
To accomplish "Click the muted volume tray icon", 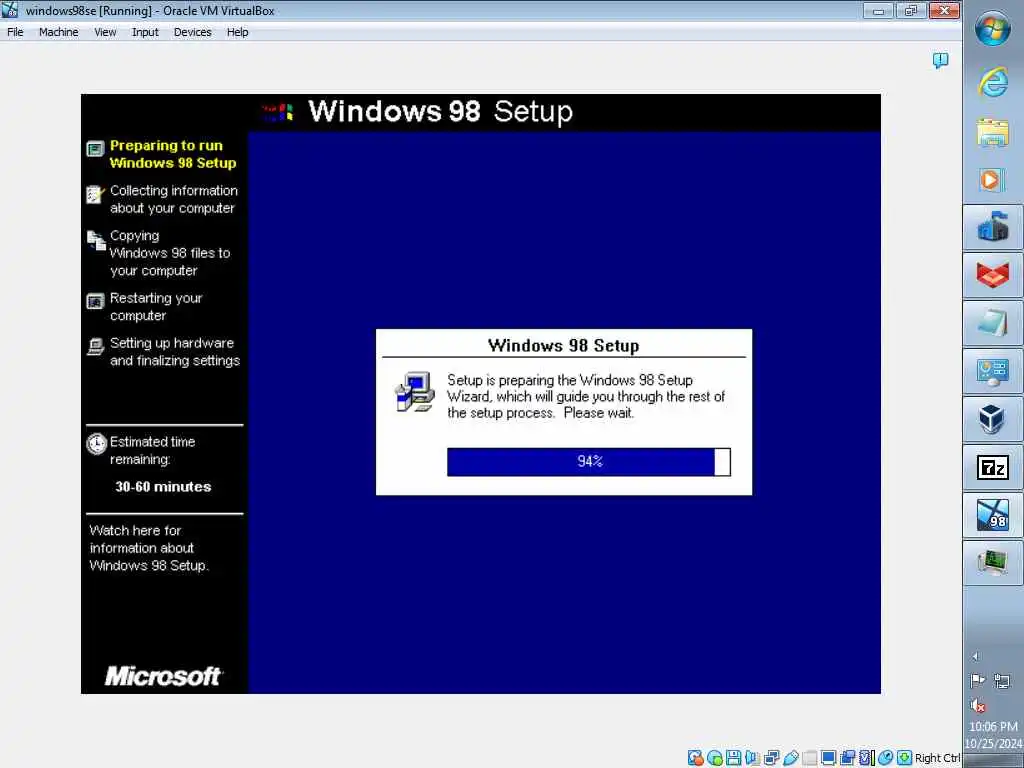I will click(x=978, y=705).
